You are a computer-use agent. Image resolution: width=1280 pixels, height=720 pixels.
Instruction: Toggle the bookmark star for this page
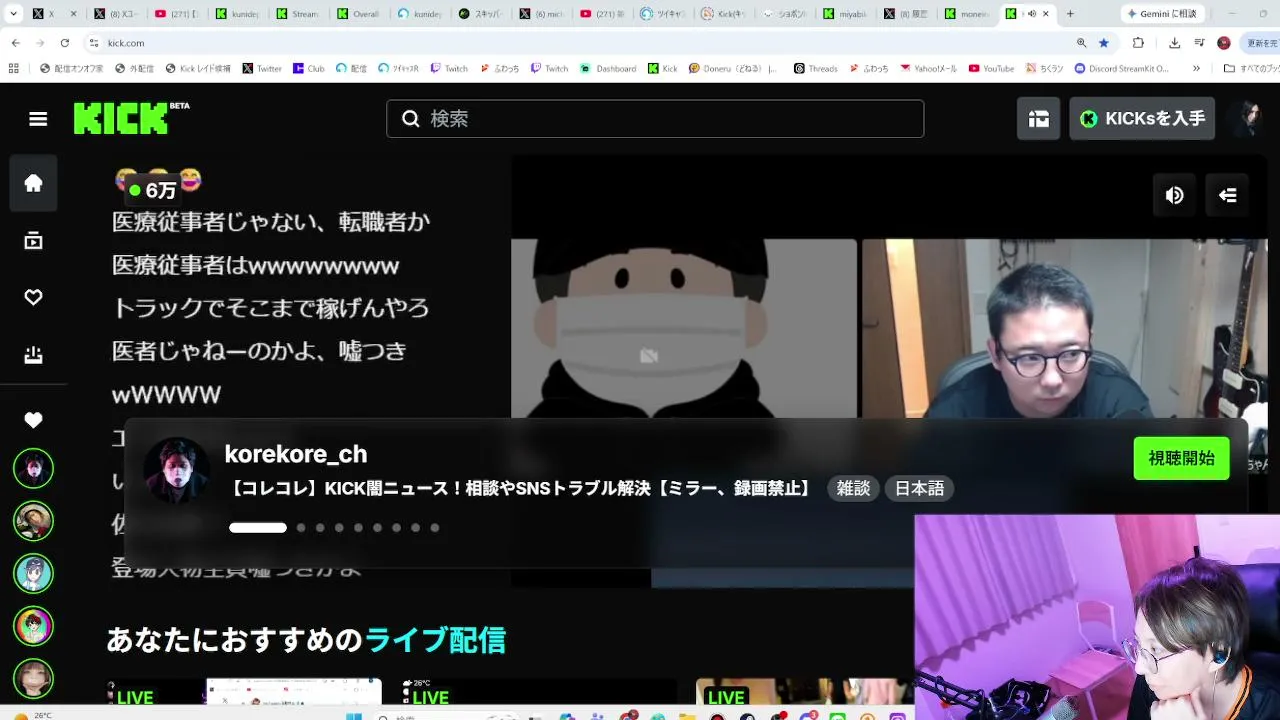[x=1104, y=43]
